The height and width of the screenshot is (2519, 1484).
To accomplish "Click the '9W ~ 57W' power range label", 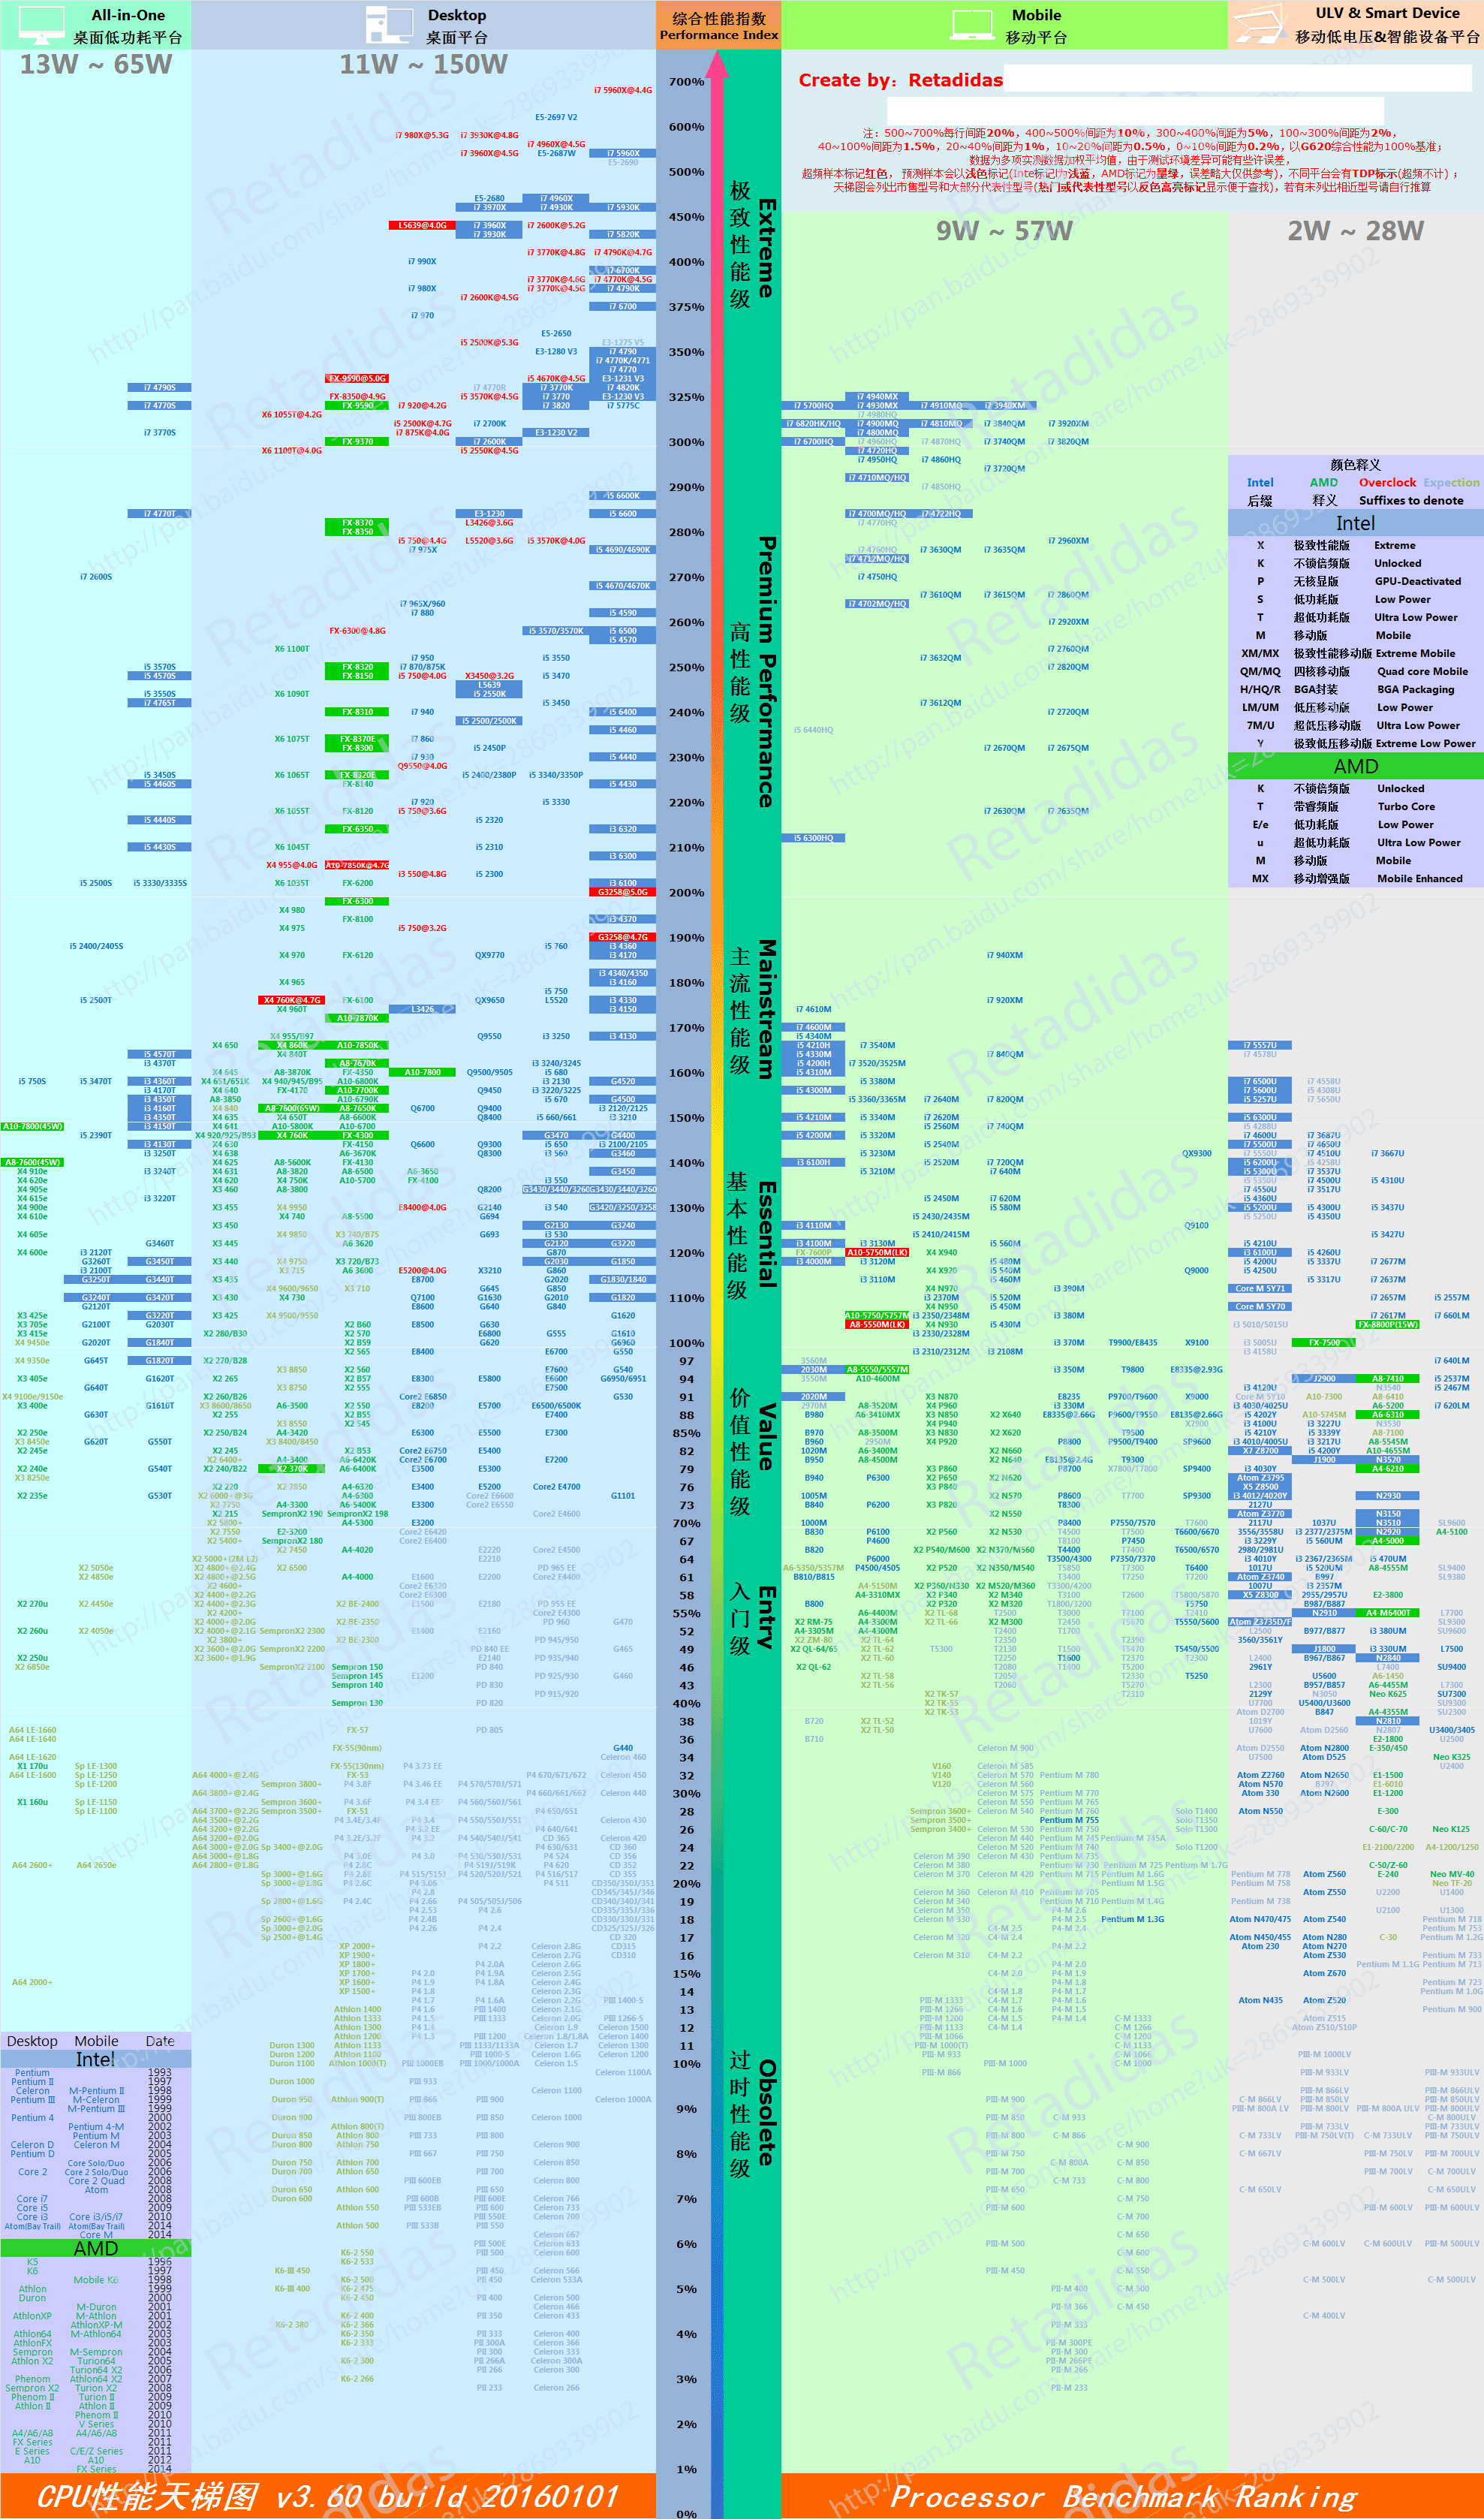I will point(1004,231).
